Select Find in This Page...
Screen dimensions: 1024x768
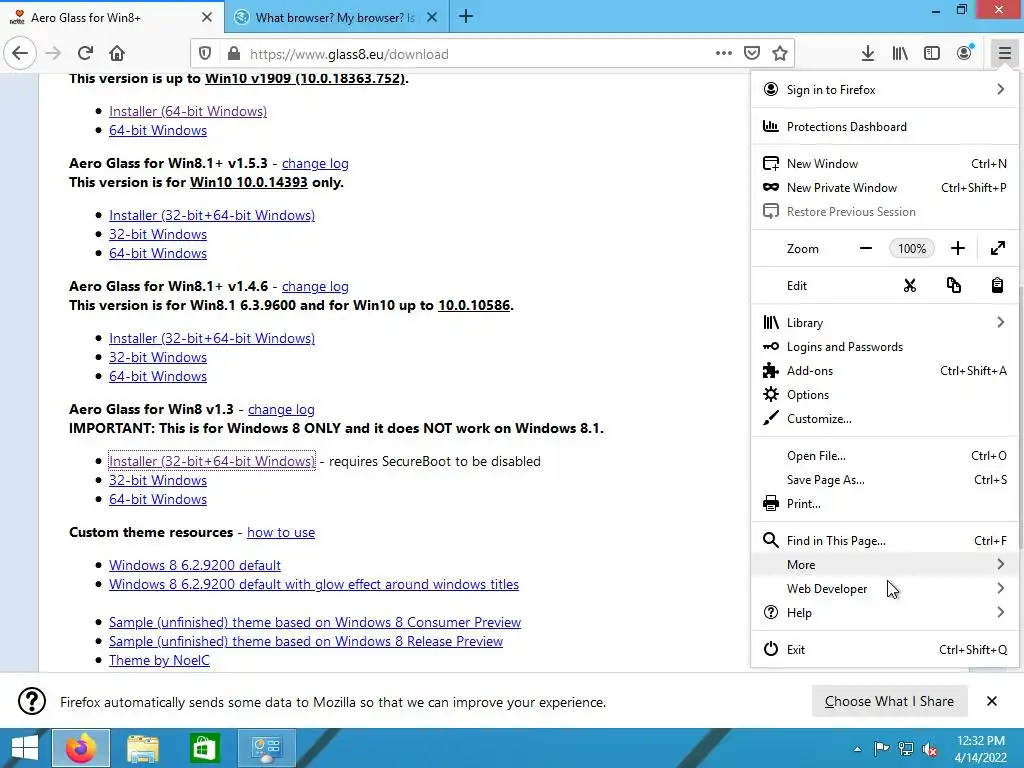[x=885, y=540]
